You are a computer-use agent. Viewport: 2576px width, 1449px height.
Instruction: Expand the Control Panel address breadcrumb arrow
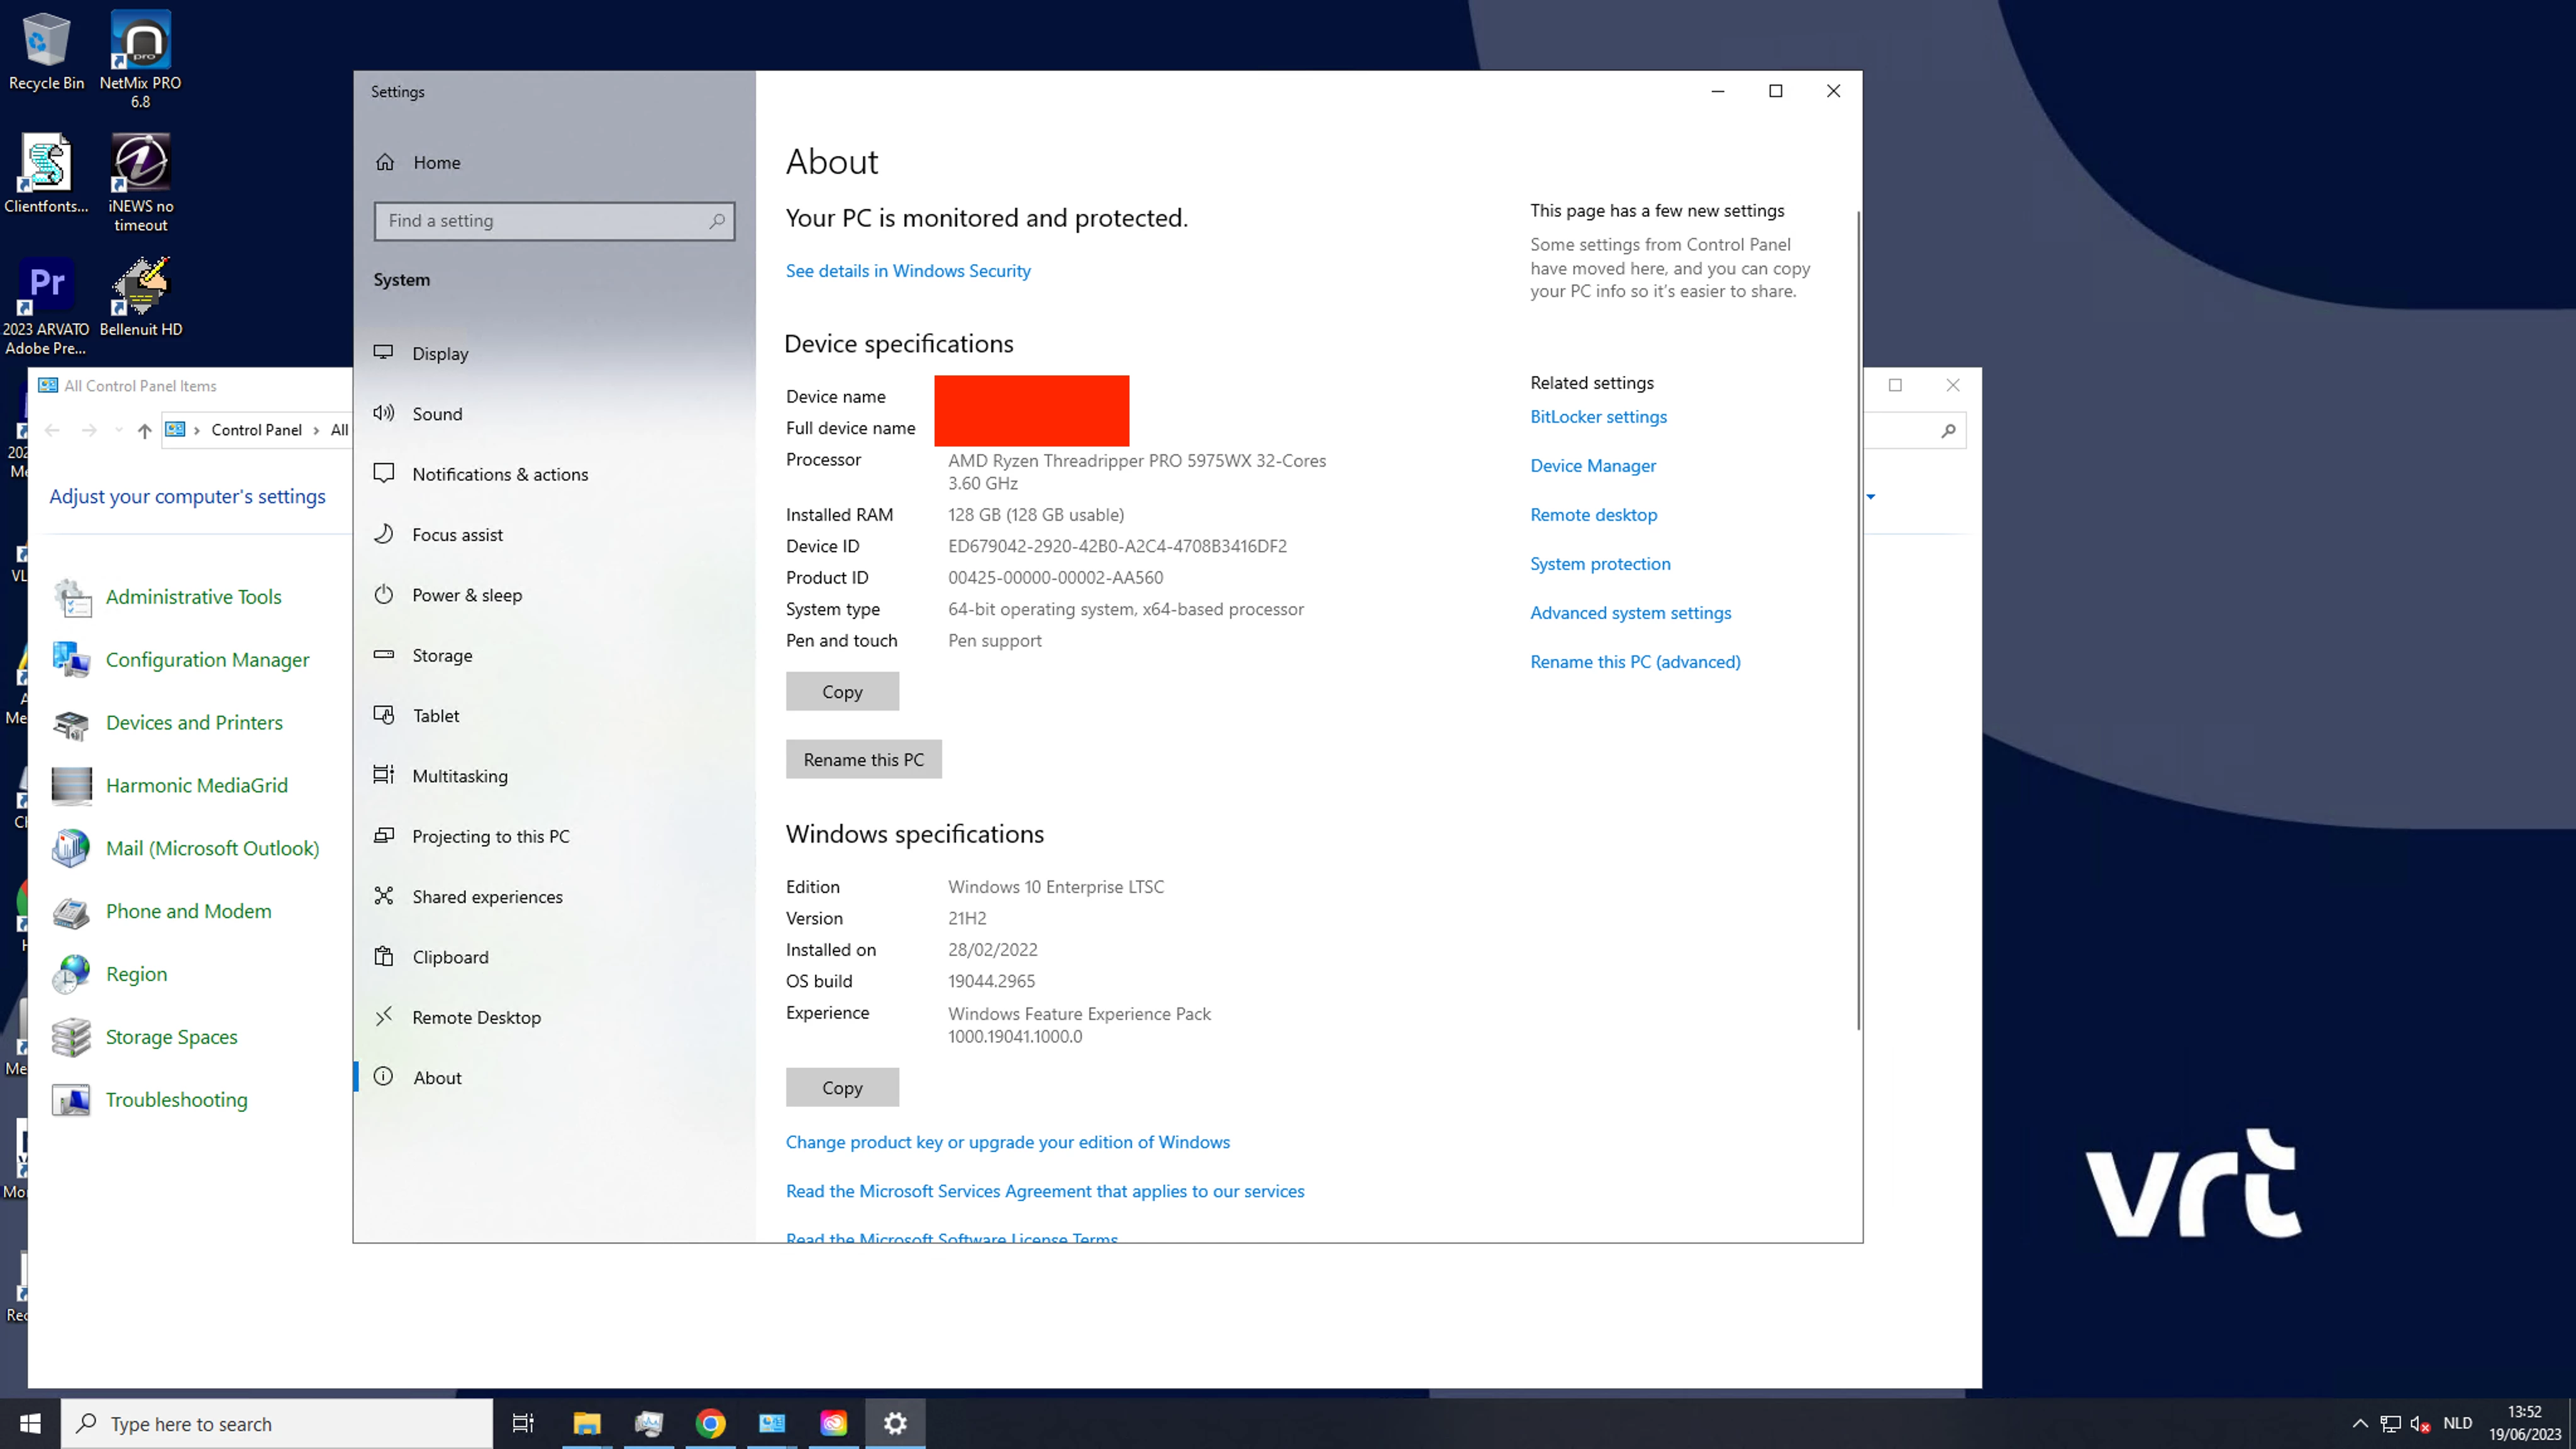[x=197, y=430]
